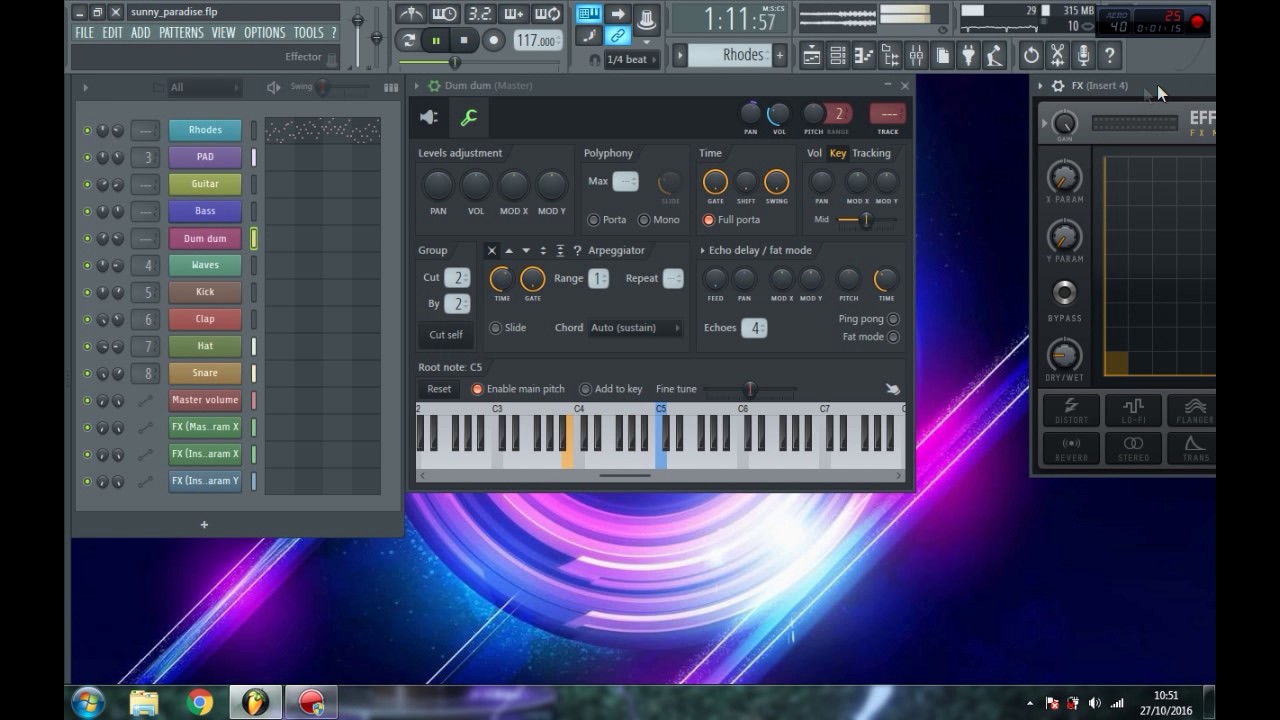The height and width of the screenshot is (720, 1280).
Task: Select arpeggiator random question mark
Action: point(577,250)
